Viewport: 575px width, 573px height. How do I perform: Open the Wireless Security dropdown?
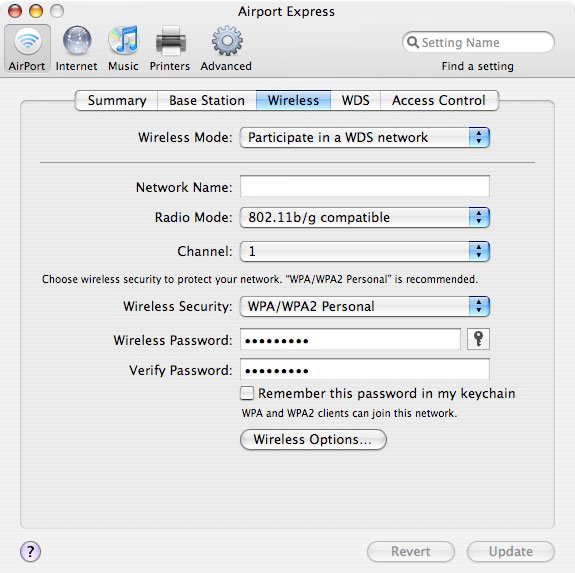[x=365, y=306]
